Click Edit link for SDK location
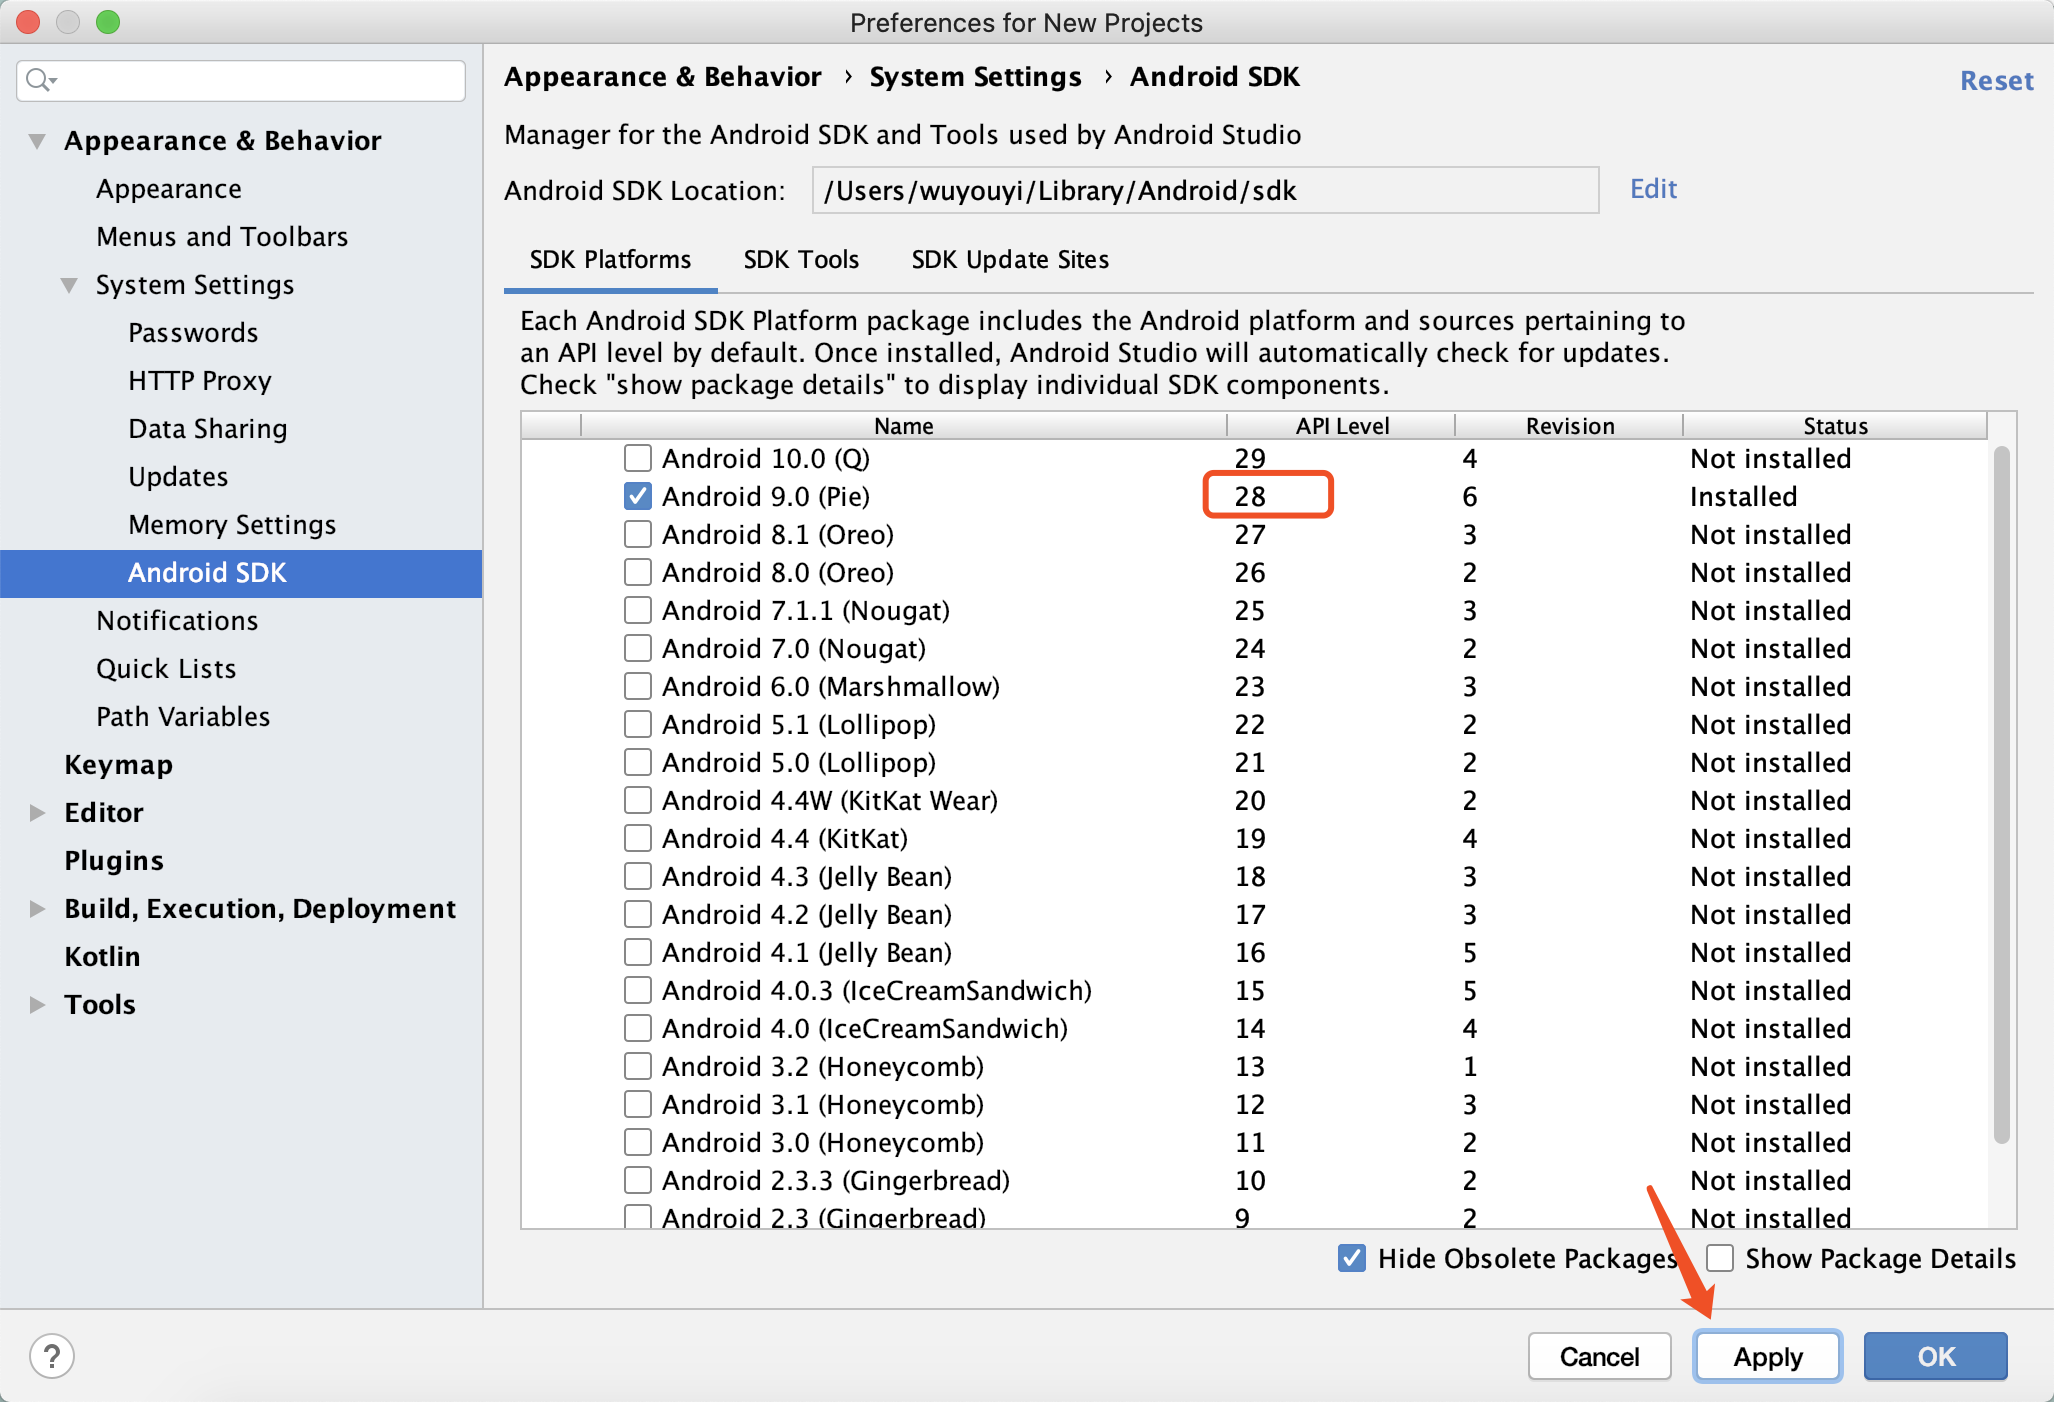Viewport: 2054px width, 1402px height. pos(1653,189)
